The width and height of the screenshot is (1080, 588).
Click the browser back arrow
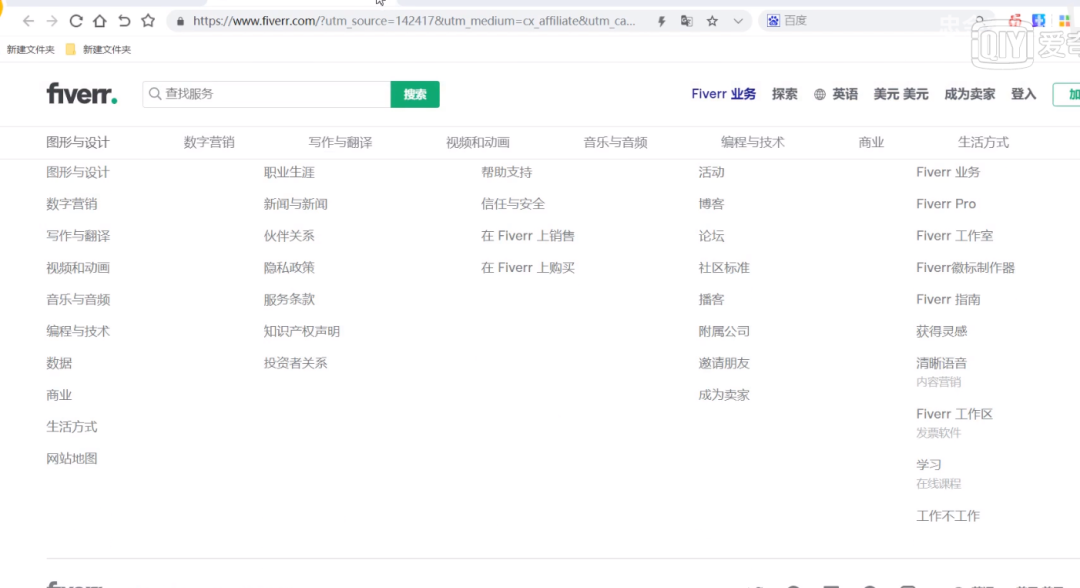coord(28,21)
